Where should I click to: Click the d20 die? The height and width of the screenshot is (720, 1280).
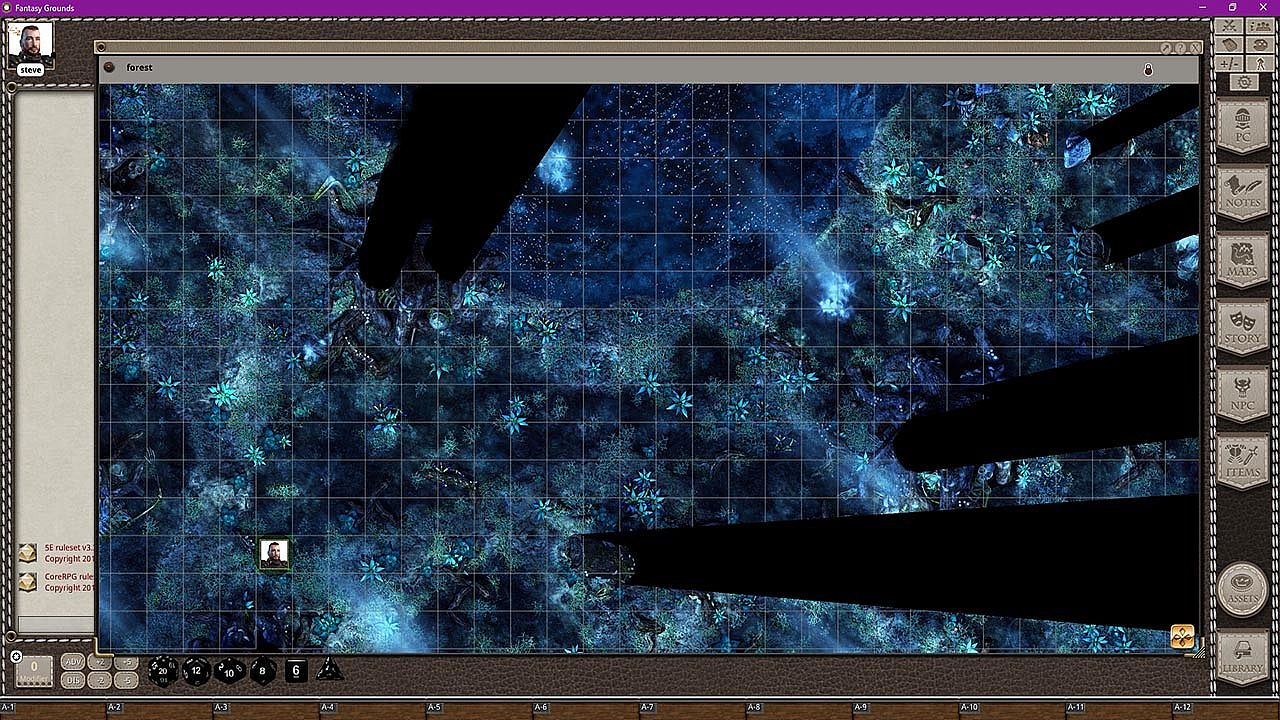162,670
